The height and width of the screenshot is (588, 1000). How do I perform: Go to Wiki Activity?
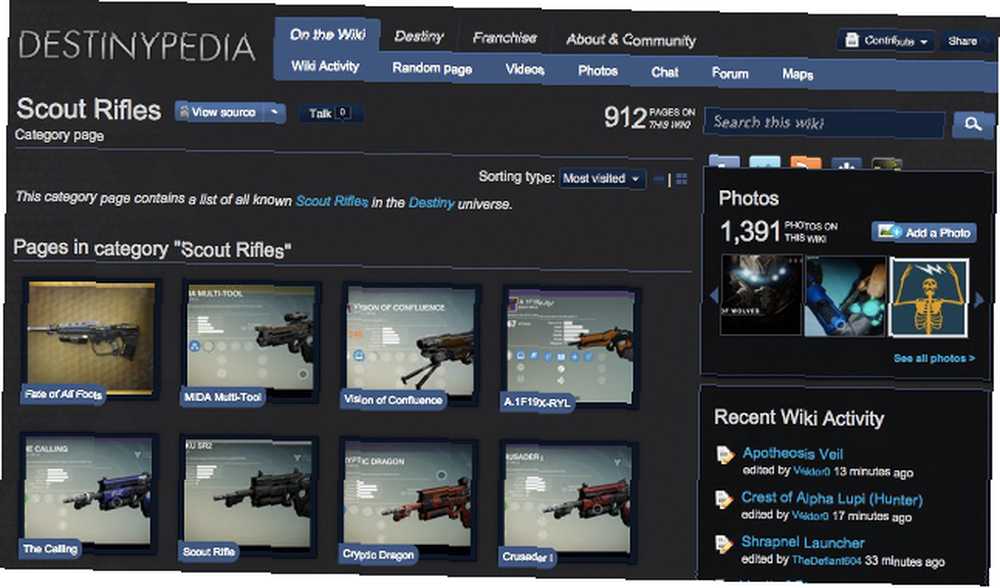[325, 66]
